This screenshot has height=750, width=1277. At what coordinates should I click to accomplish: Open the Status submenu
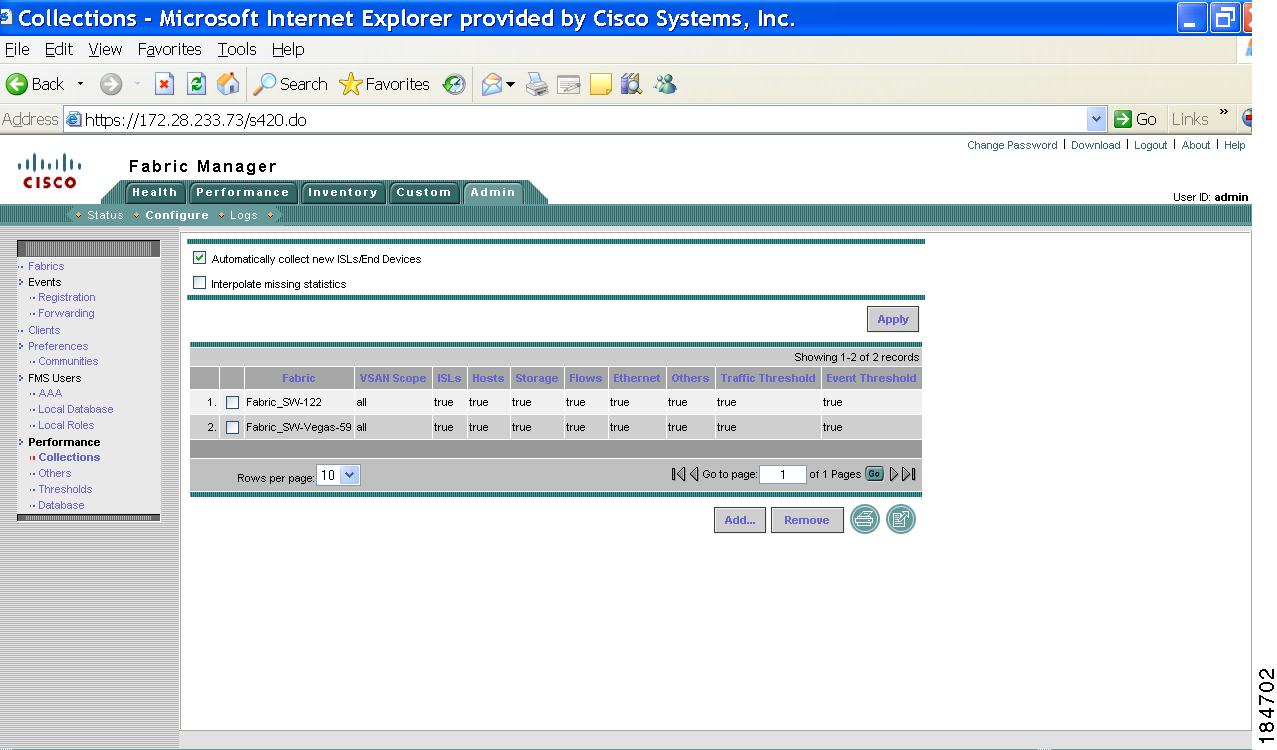pyautogui.click(x=105, y=215)
